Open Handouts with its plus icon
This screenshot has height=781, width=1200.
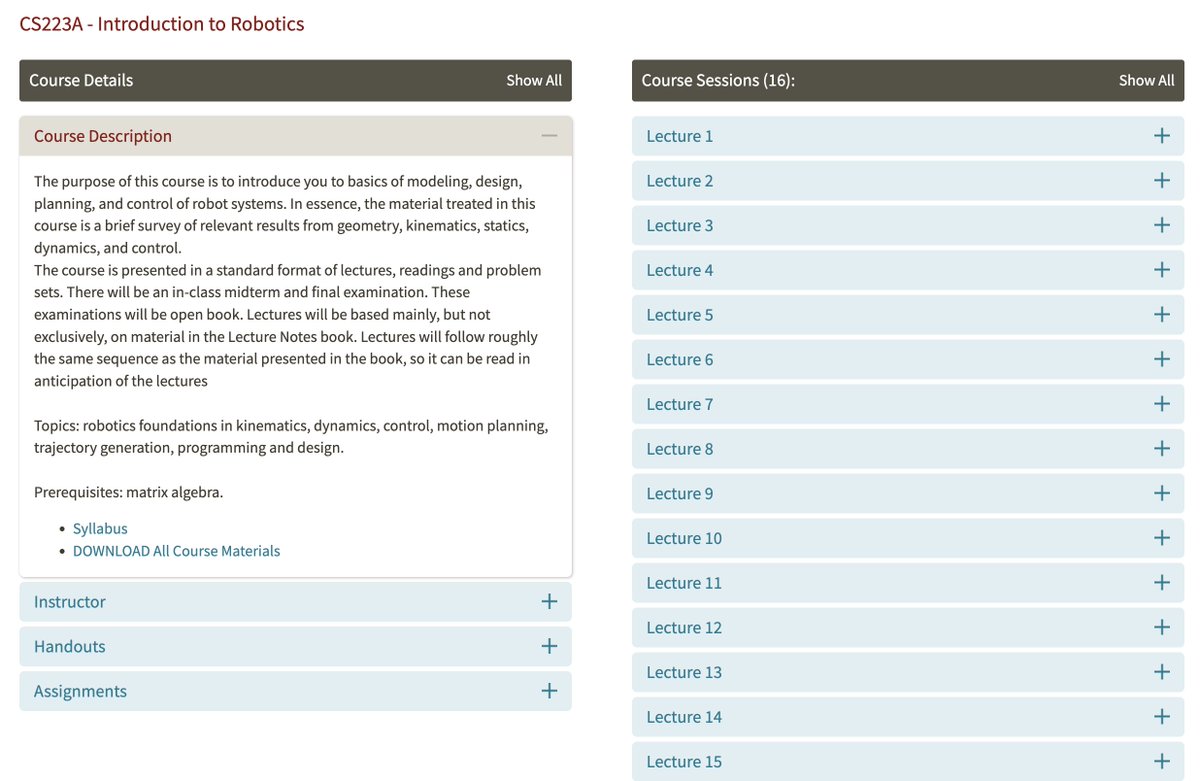tap(549, 646)
